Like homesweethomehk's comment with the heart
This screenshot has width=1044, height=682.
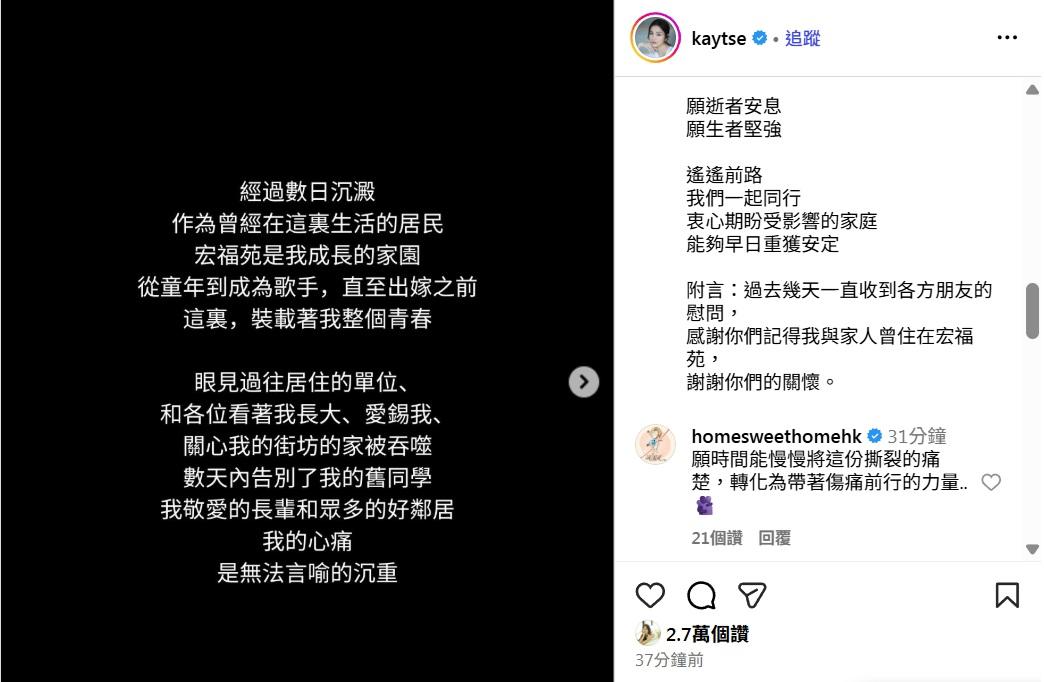point(991,482)
